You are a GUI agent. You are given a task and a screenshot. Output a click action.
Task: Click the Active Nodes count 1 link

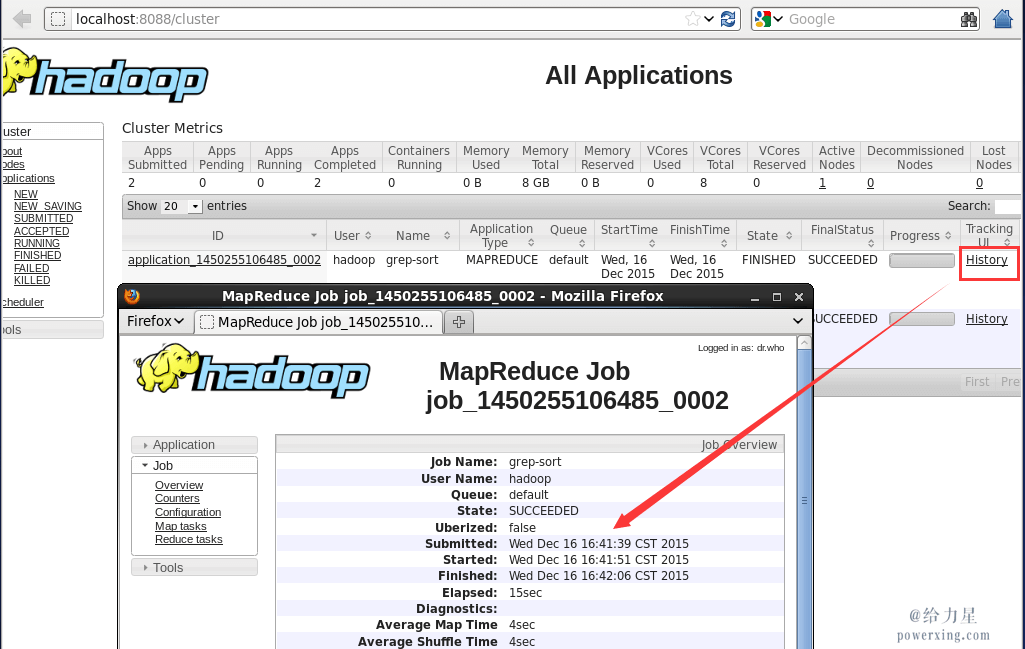click(x=822, y=183)
